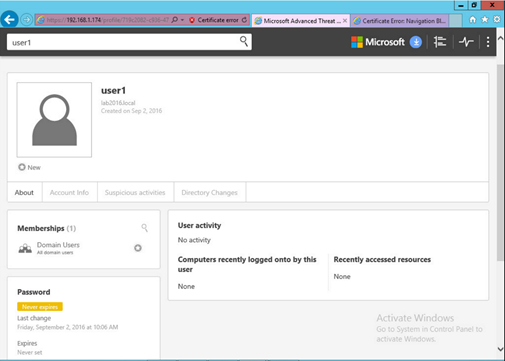
Task: Click the address bar search magnifier icon
Action: tap(174, 20)
